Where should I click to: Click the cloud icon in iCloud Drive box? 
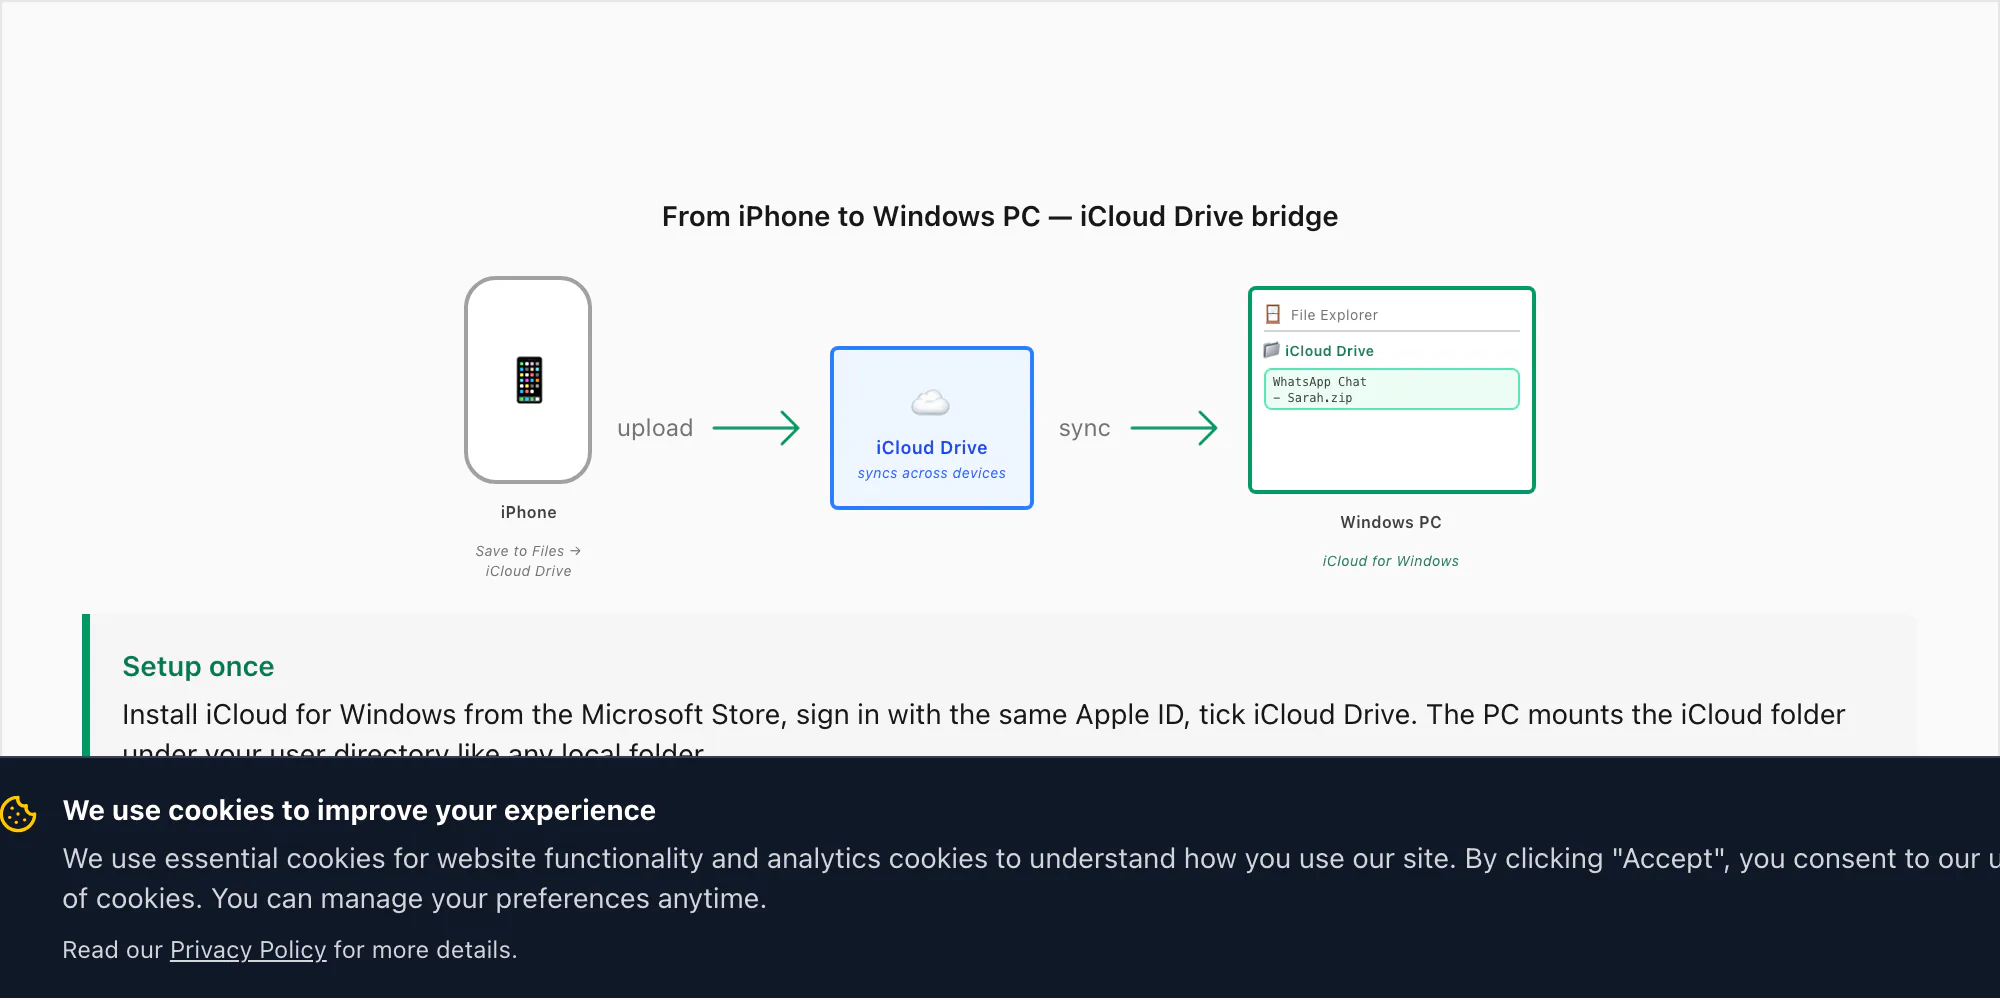(931, 403)
